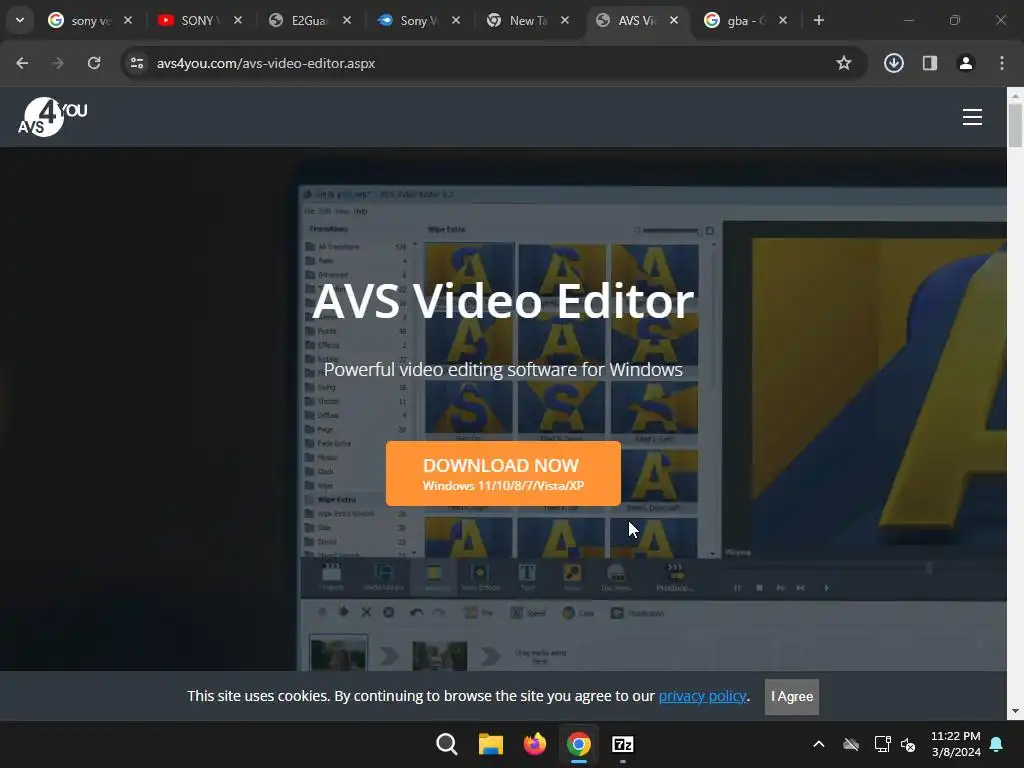Open the hamburger menu on the site
The image size is (1024, 768).
tap(972, 117)
